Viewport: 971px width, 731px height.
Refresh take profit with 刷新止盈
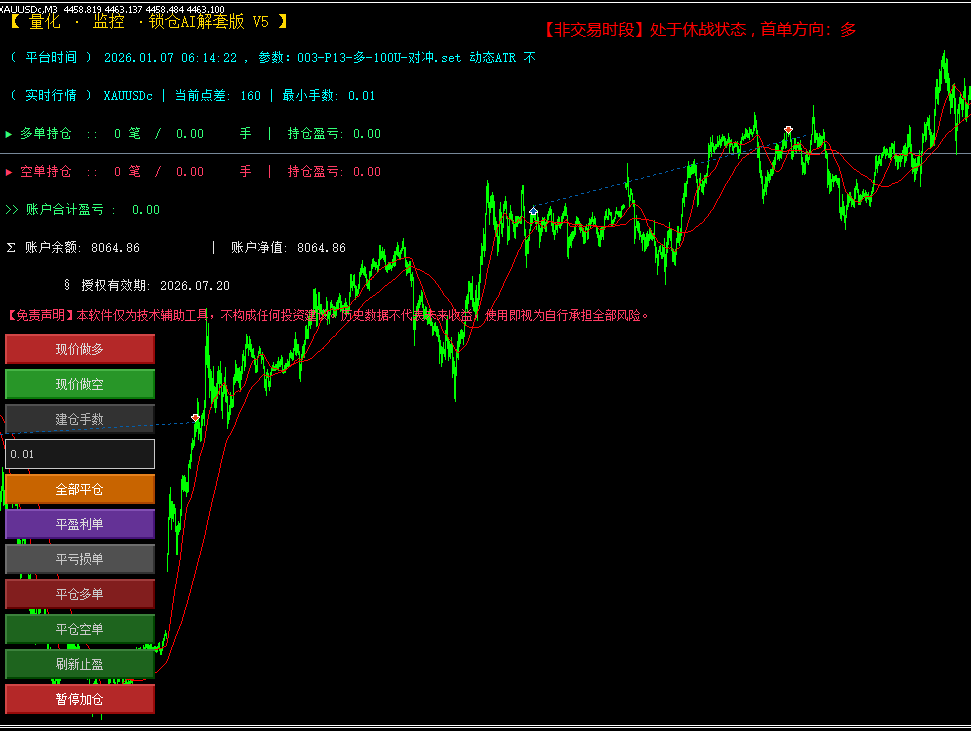point(80,664)
